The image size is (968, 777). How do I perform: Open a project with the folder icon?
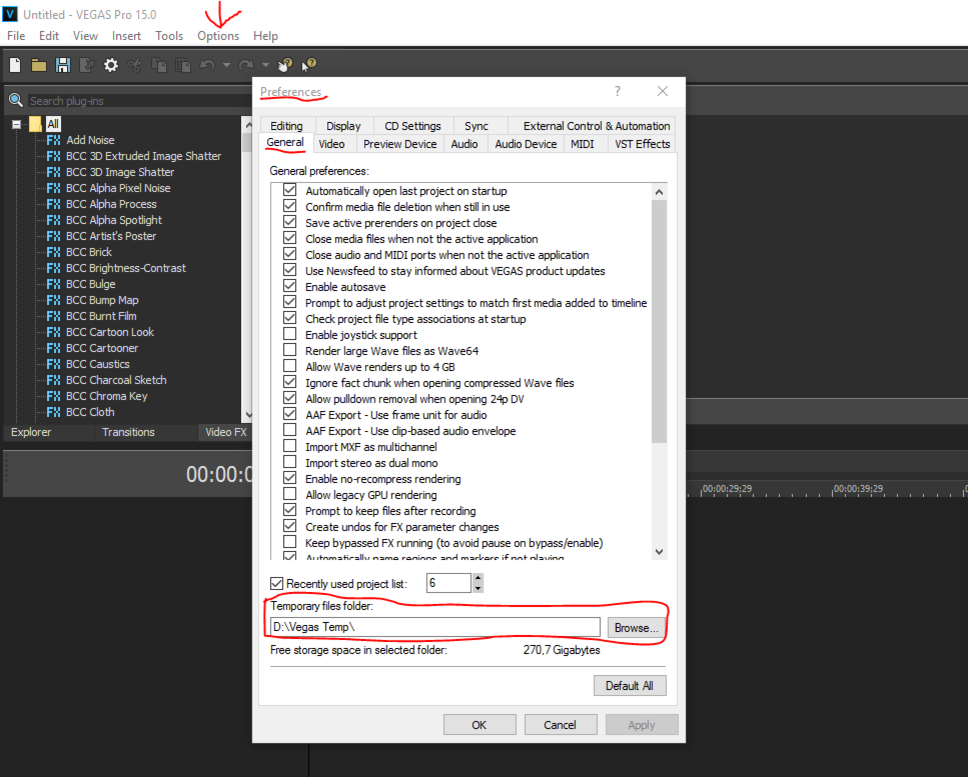point(39,65)
